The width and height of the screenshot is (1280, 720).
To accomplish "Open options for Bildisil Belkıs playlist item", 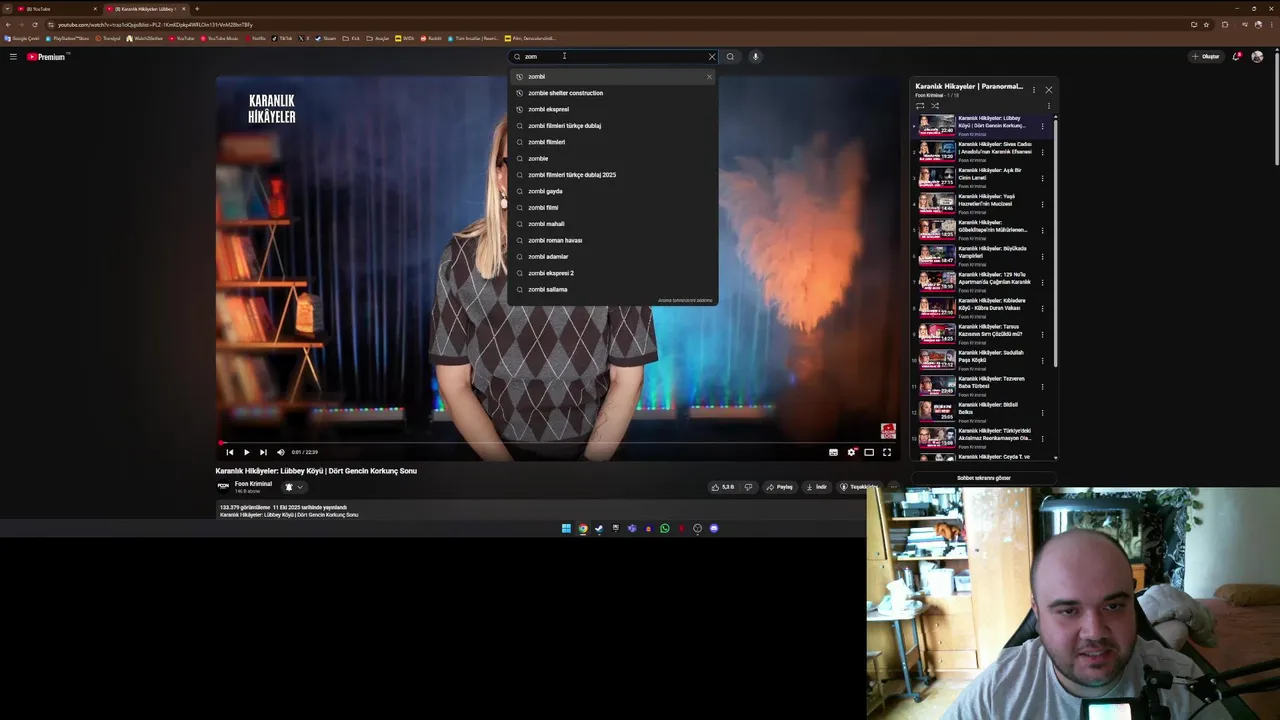I will point(1042,412).
